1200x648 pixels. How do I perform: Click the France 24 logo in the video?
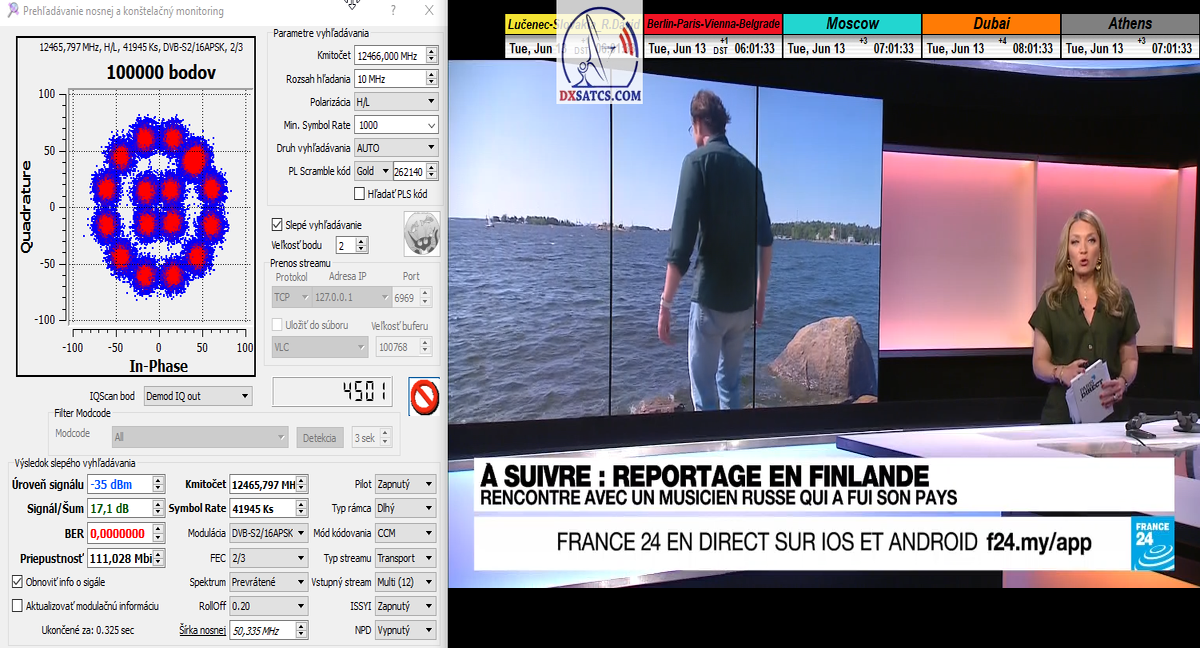(x=1152, y=544)
